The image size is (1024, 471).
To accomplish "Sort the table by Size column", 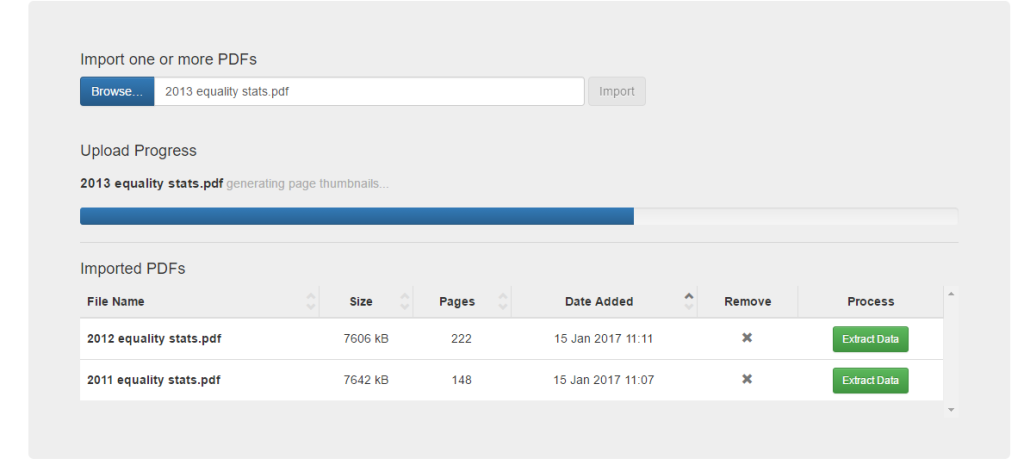I will (361, 301).
